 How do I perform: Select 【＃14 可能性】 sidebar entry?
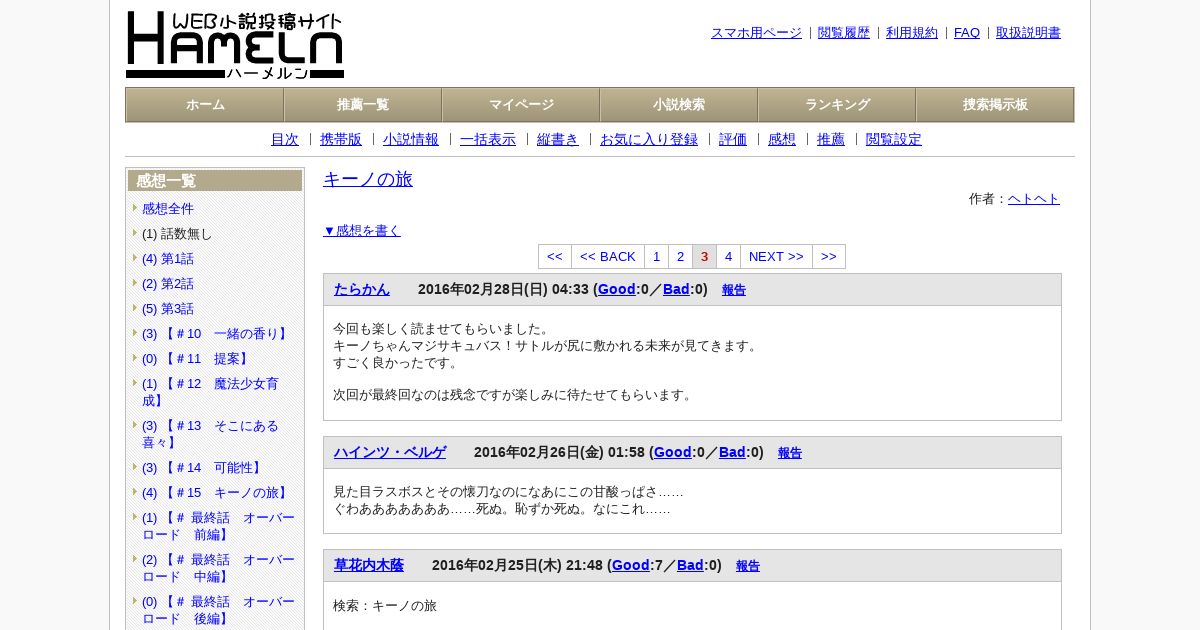203,468
